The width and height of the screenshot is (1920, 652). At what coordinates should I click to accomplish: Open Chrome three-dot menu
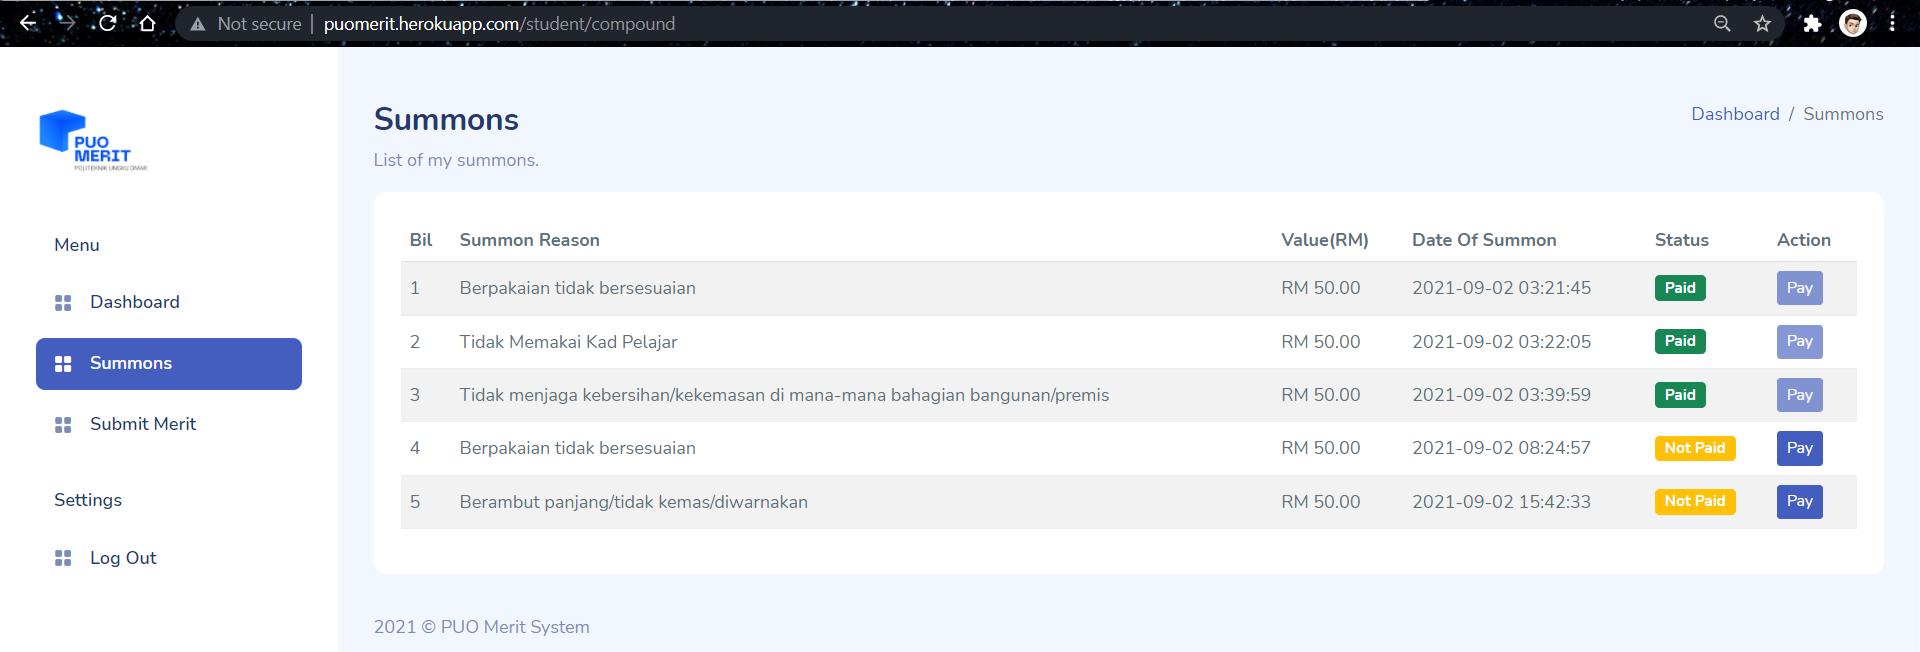[1892, 23]
